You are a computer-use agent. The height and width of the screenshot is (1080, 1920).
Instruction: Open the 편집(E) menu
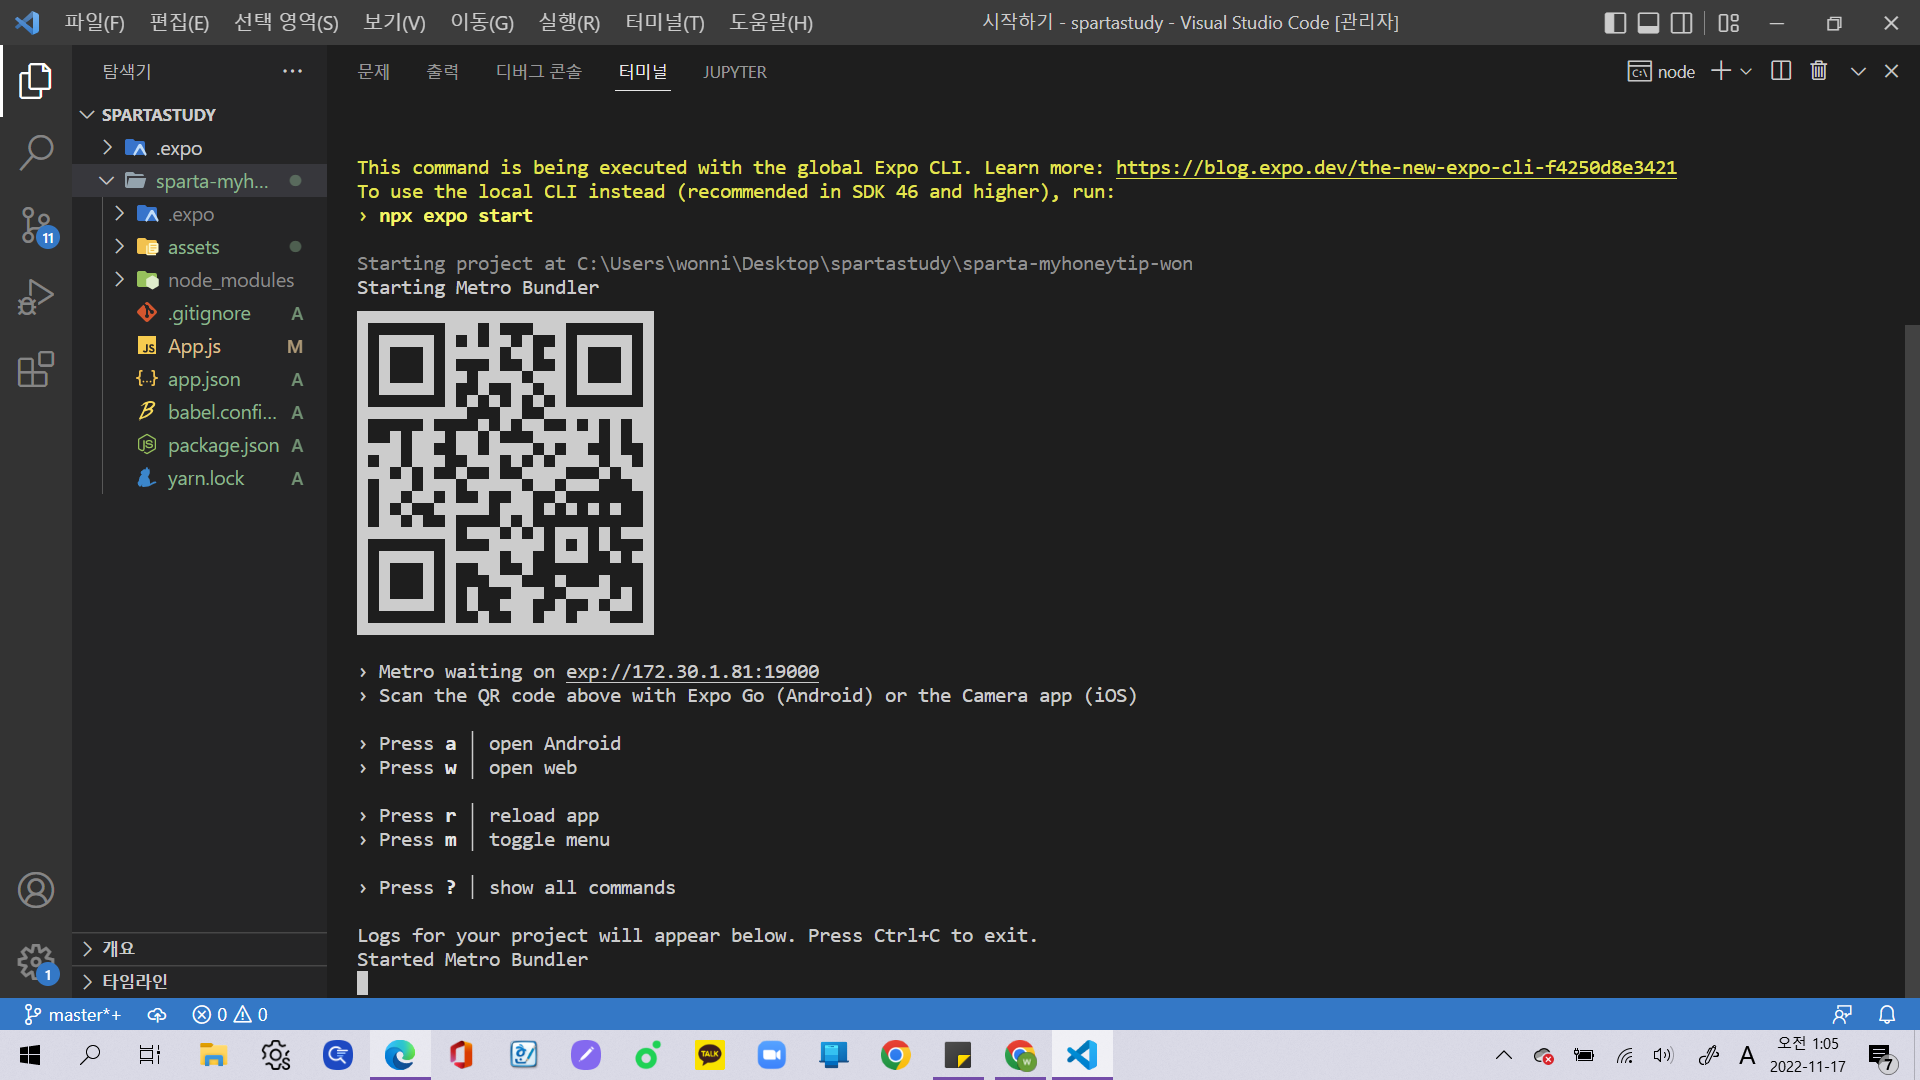click(x=179, y=23)
